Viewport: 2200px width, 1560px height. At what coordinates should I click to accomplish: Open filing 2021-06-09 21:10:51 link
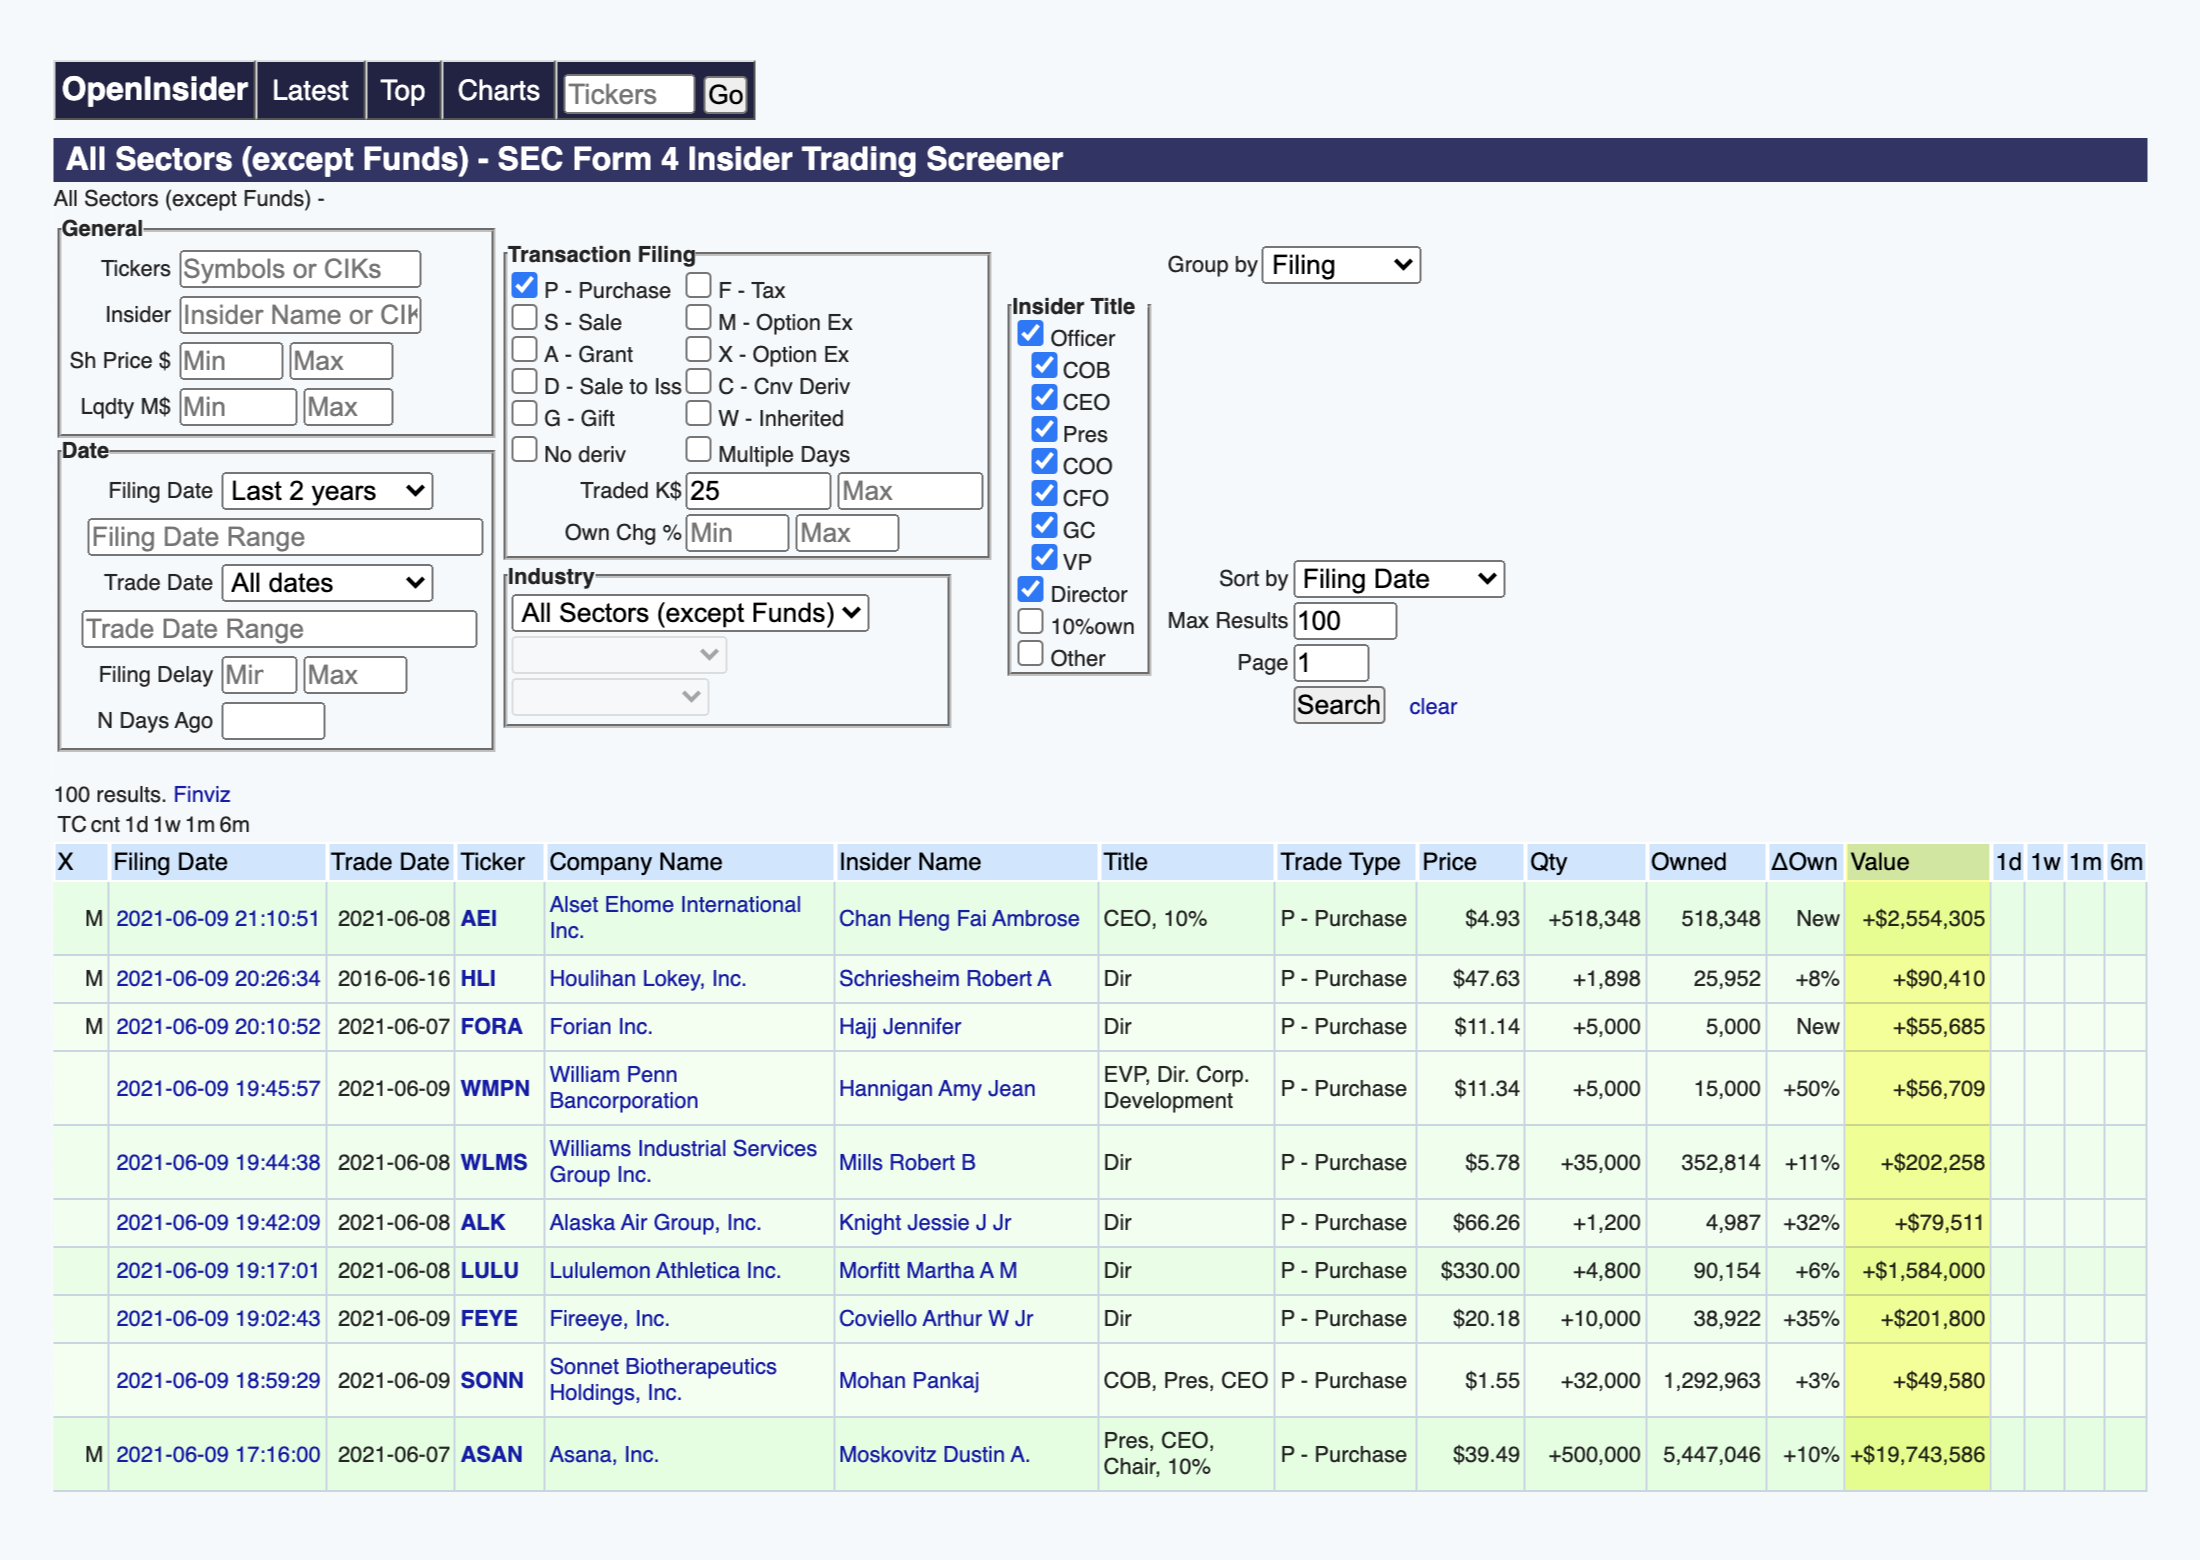click(x=217, y=918)
